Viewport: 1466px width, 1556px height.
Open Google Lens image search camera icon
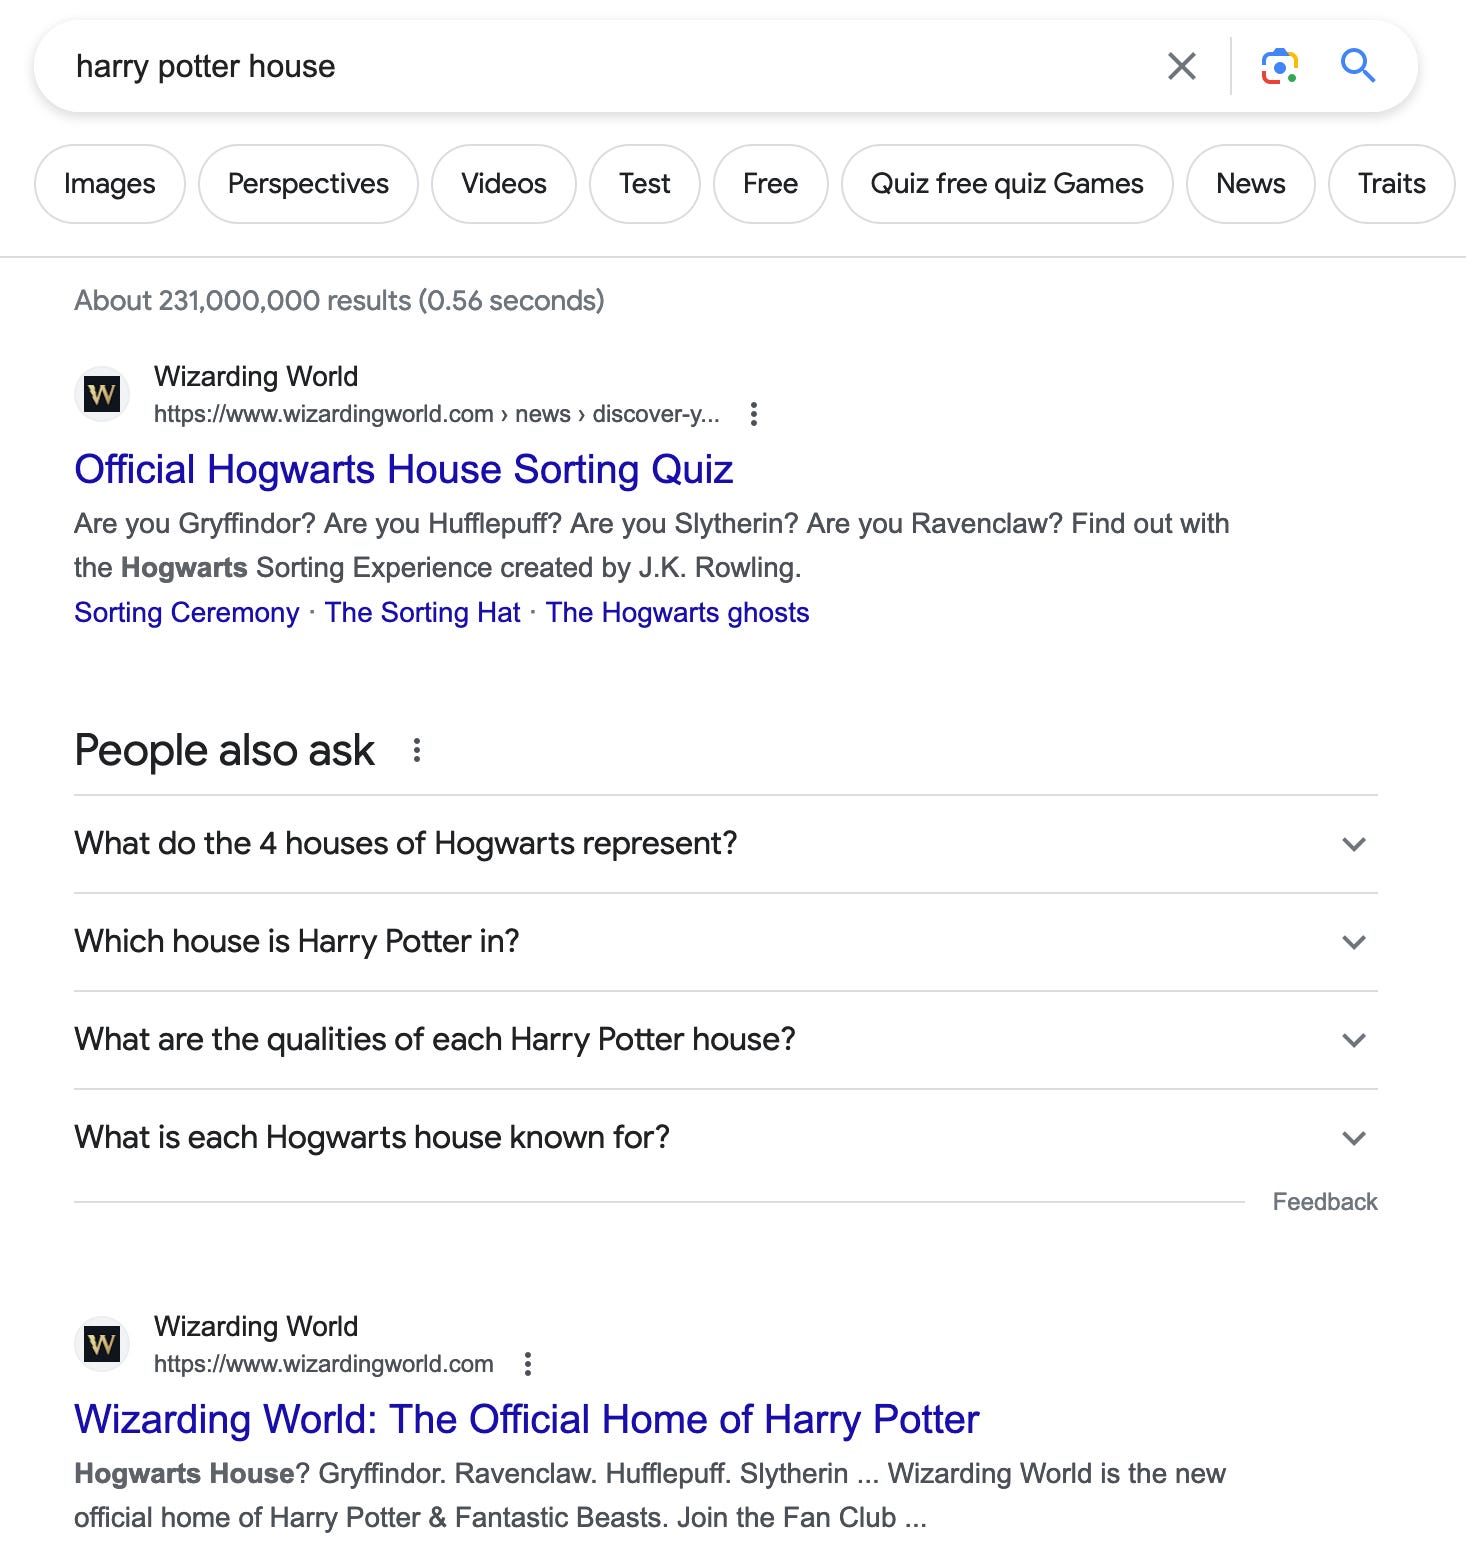[x=1279, y=66]
